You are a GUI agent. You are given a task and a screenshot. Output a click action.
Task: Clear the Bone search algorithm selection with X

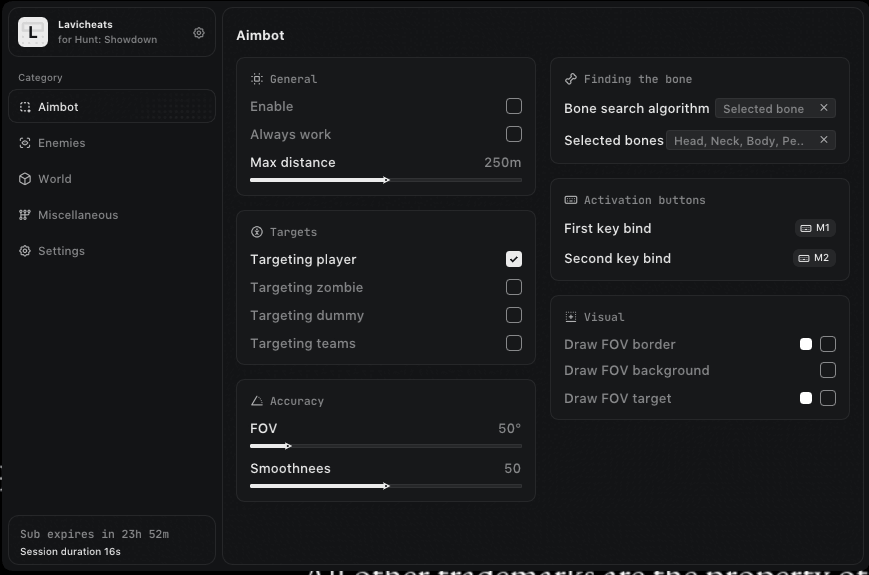[x=824, y=108]
